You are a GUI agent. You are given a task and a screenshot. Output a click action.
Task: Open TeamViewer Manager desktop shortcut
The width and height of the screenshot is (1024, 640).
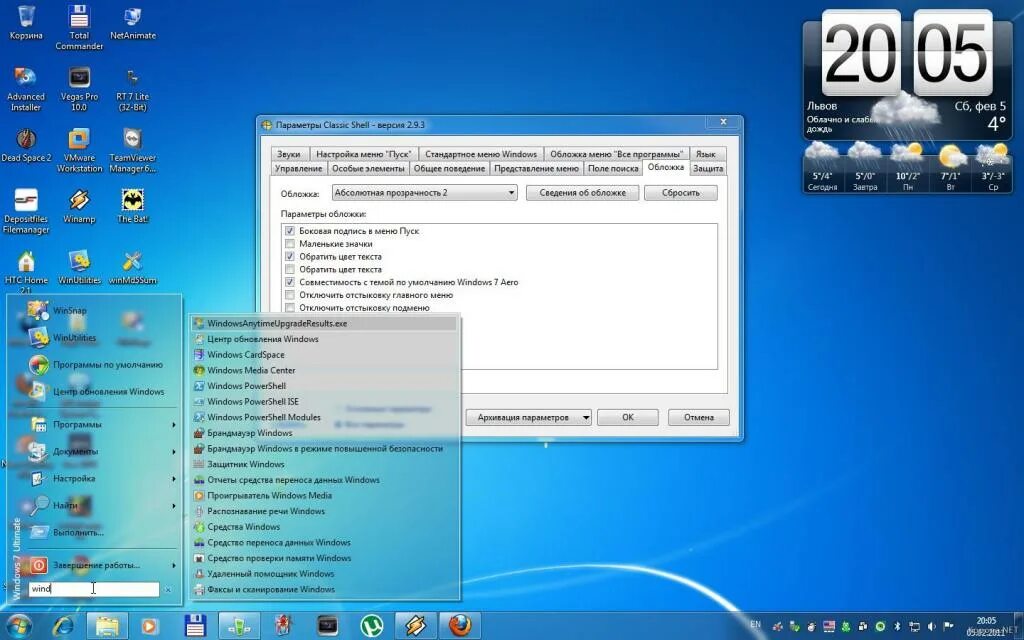pyautogui.click(x=133, y=150)
